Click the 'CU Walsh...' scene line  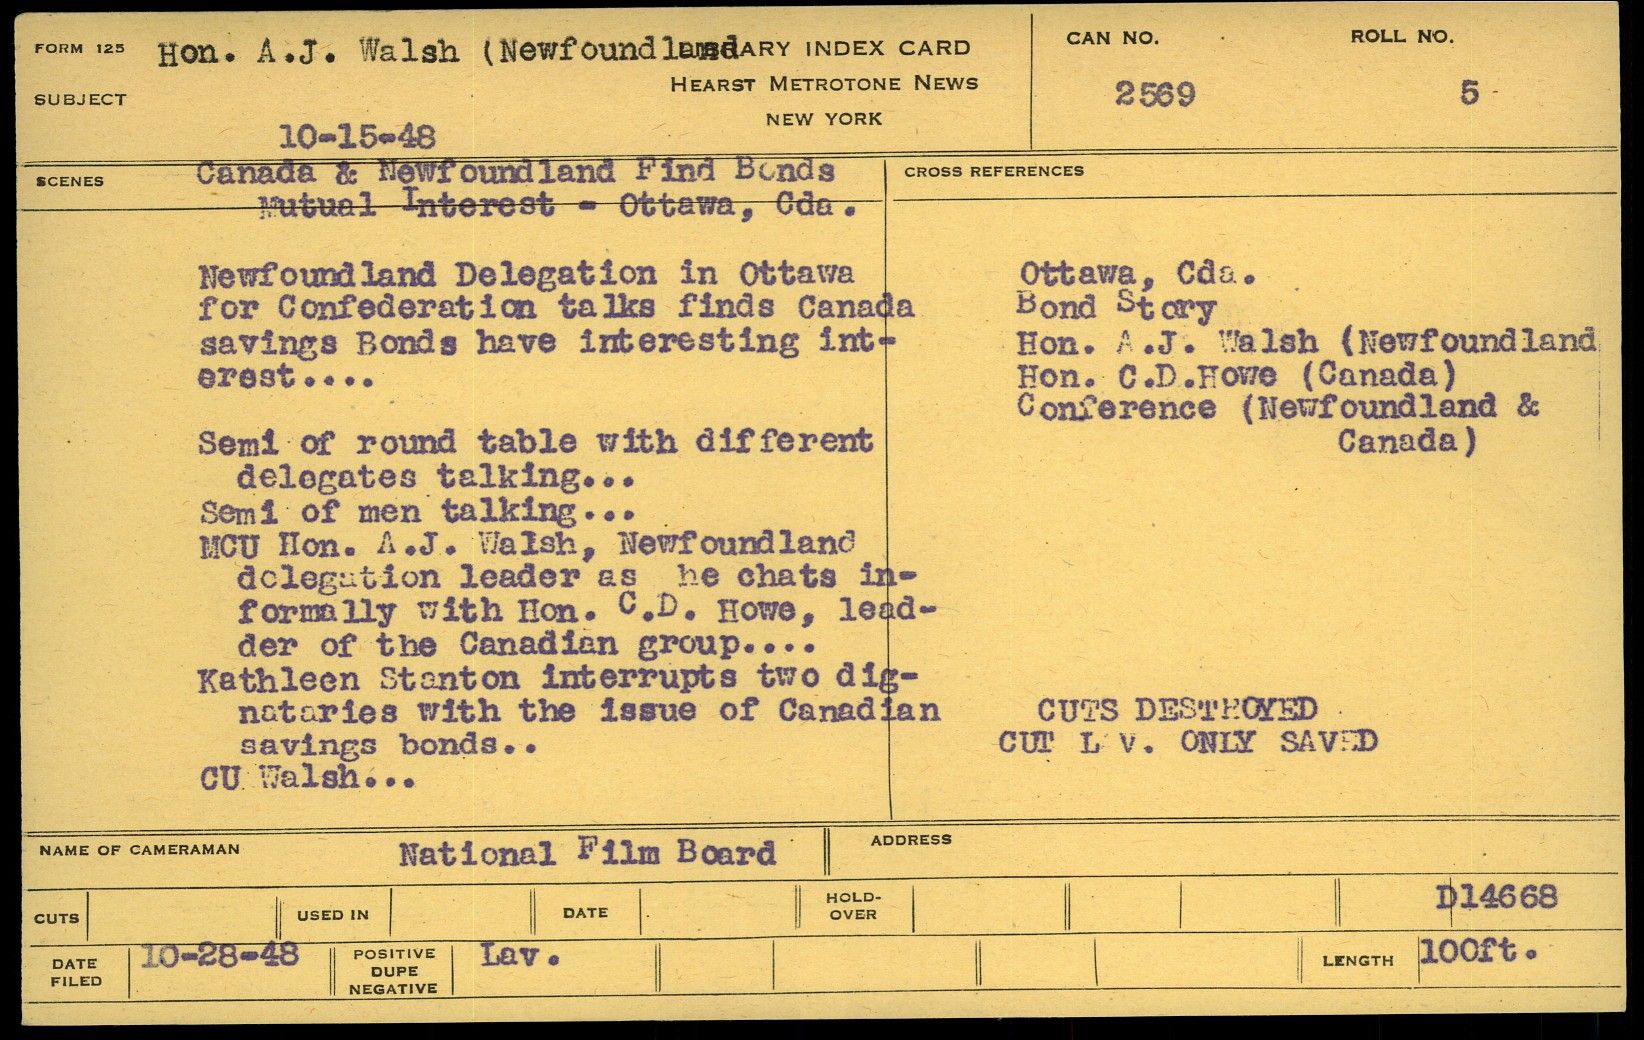(307, 778)
